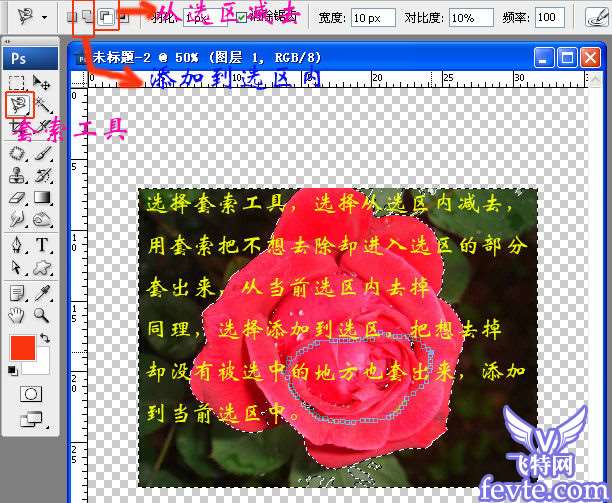
Task: Choose Subtract from Selection mode button
Action: tap(106, 17)
